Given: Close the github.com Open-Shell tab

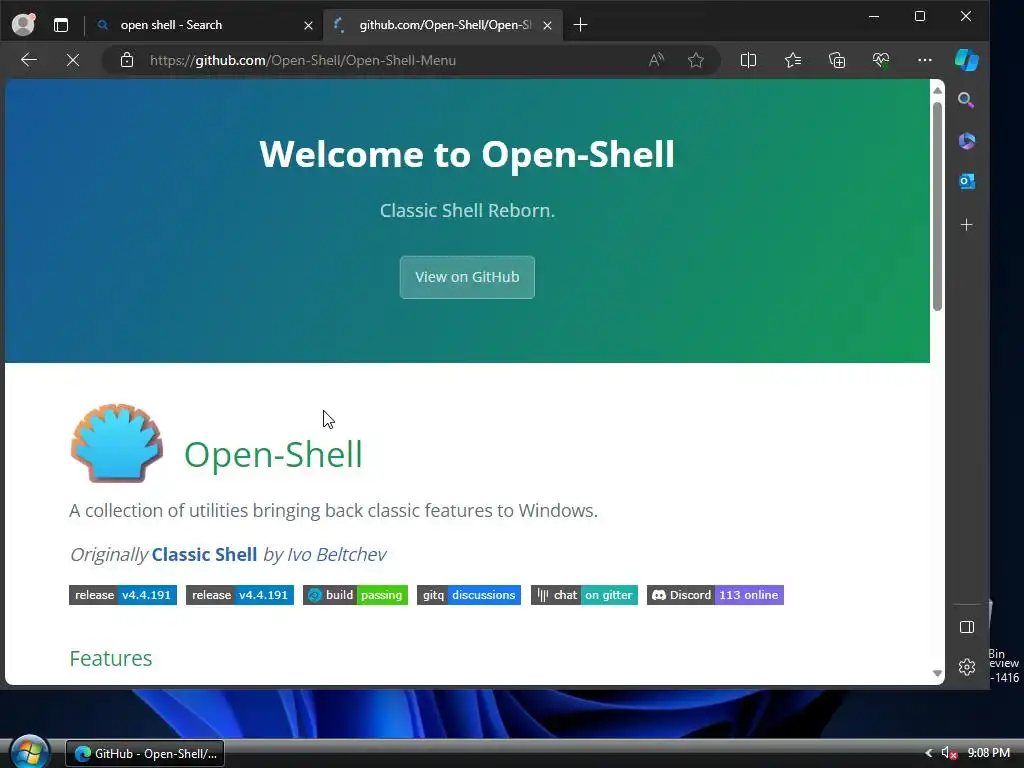Looking at the screenshot, I should pos(547,25).
